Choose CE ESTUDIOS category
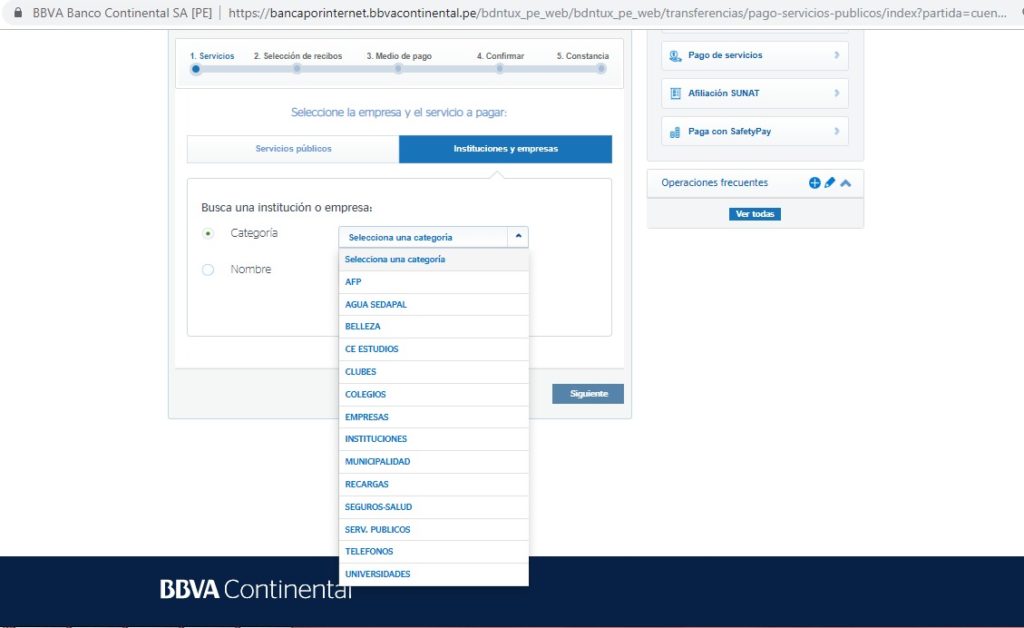This screenshot has height=628, width=1024. click(x=434, y=349)
